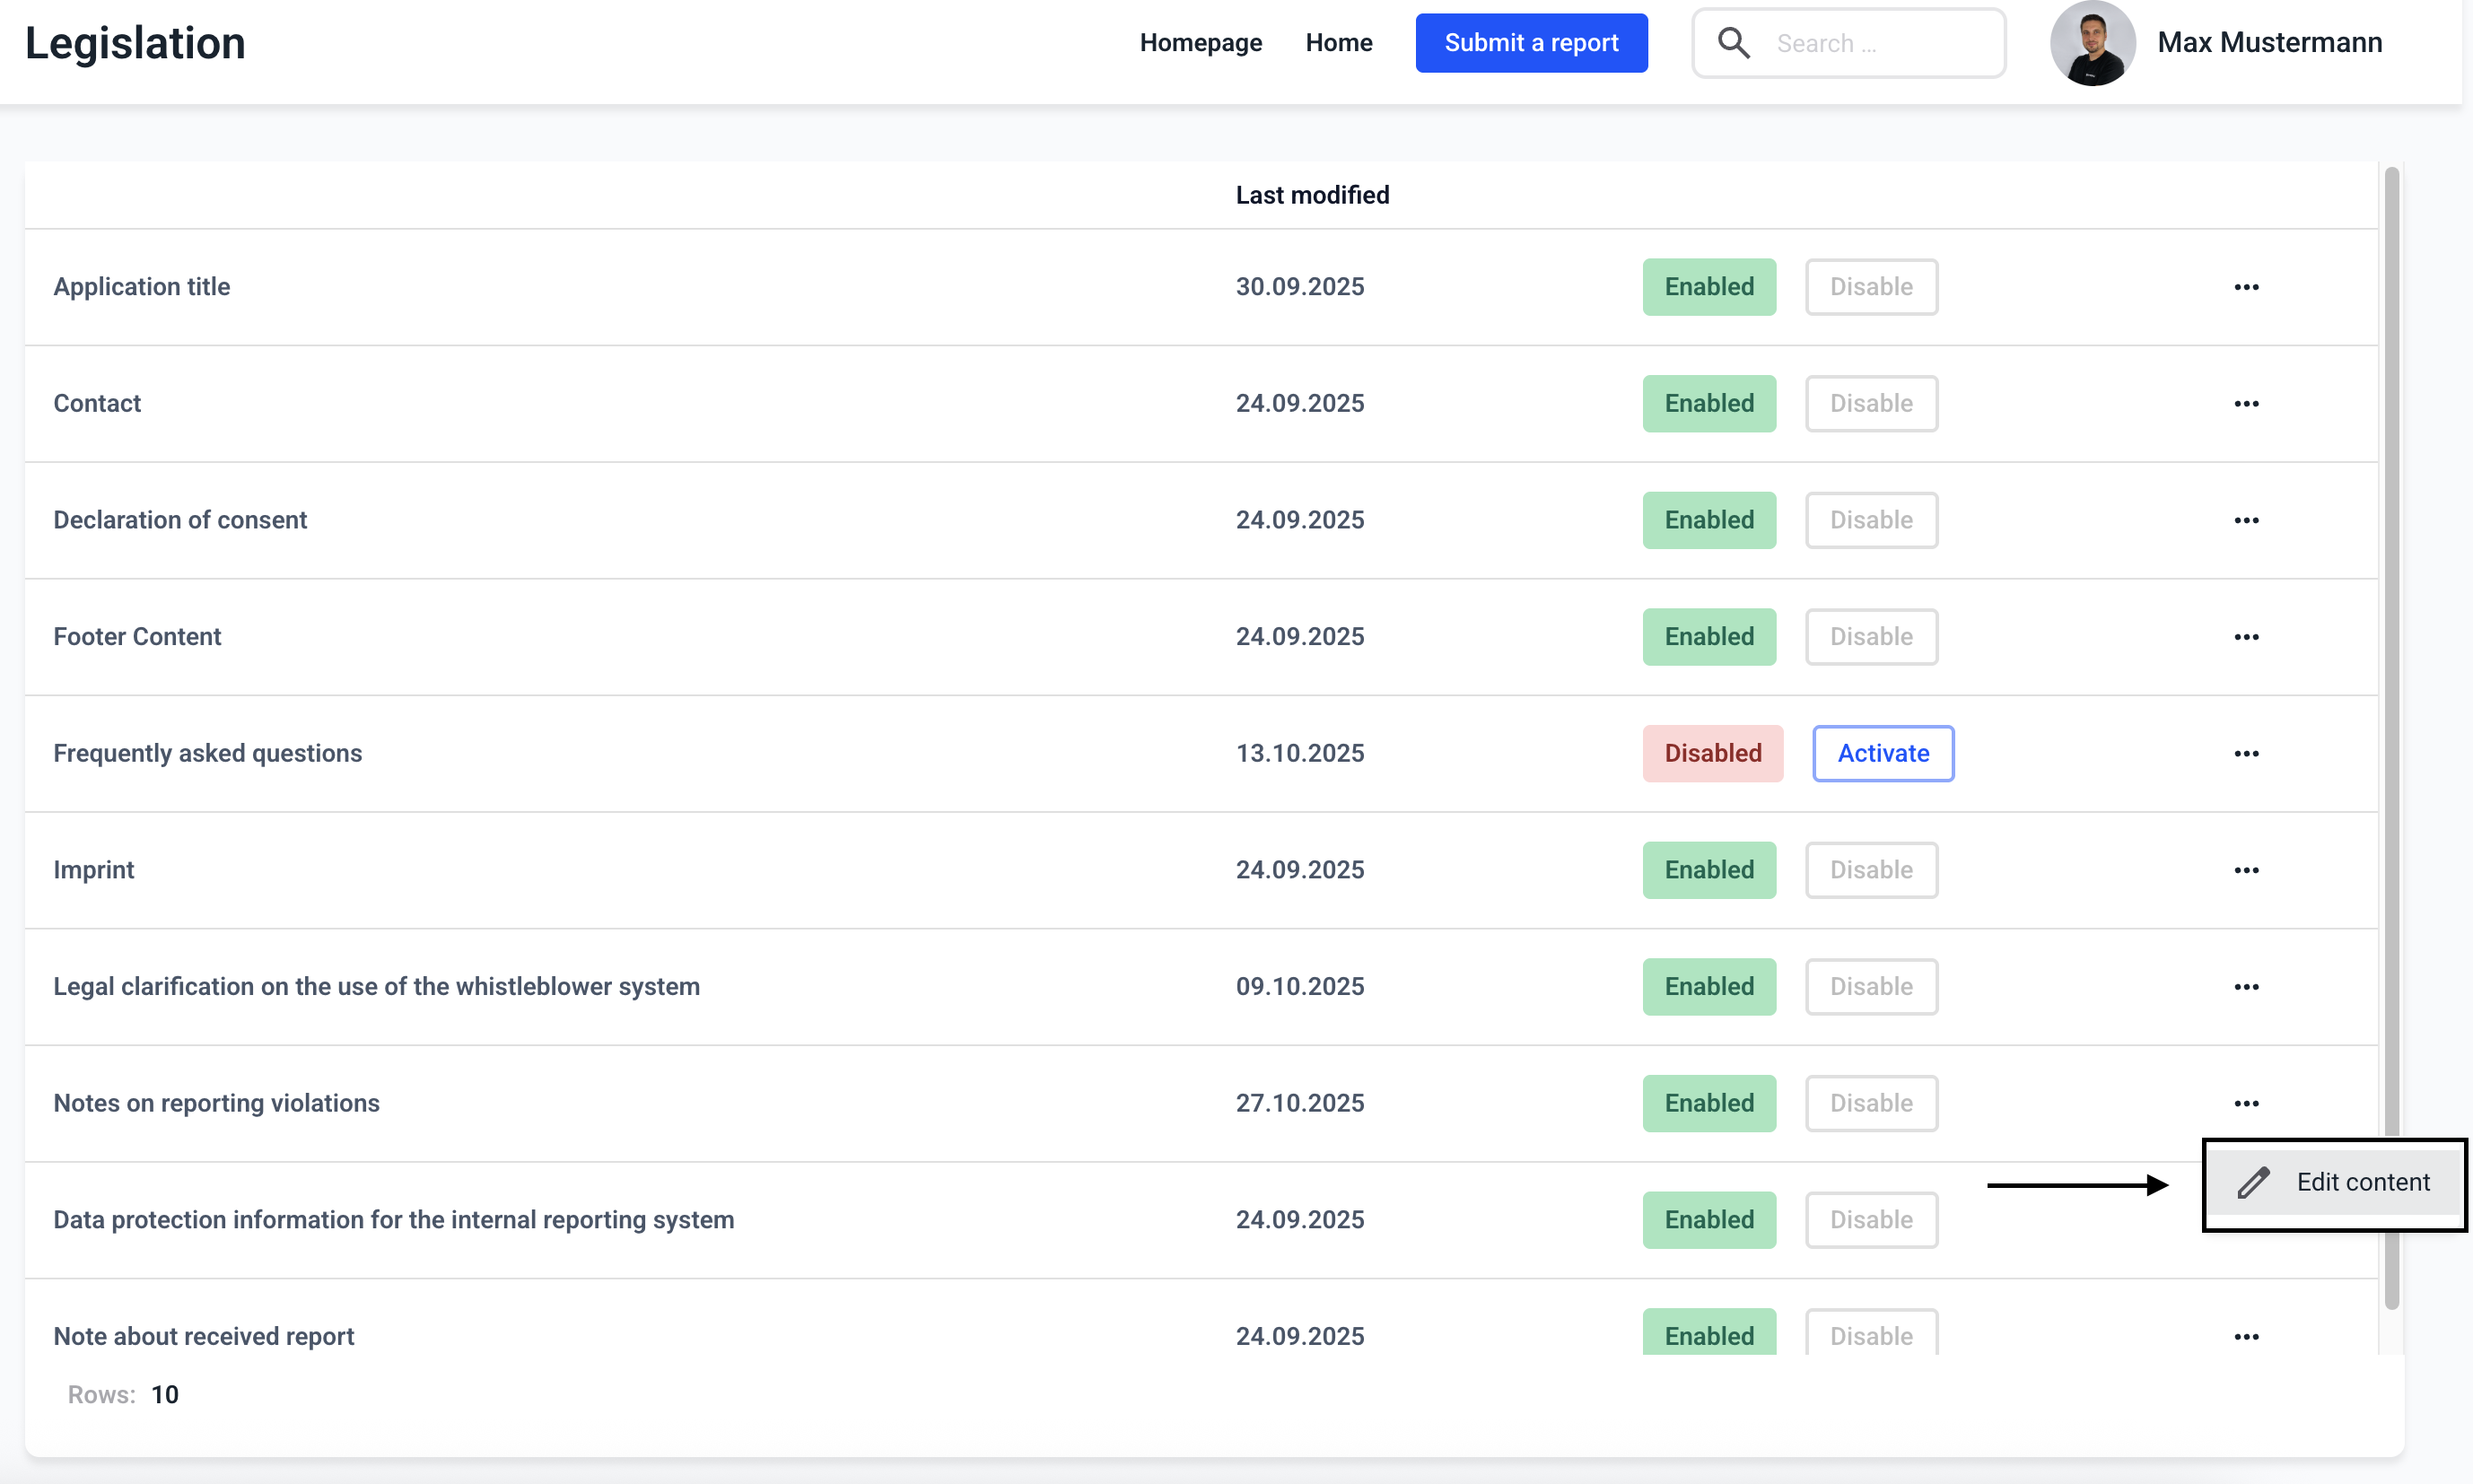Click the table's vertical scrollbar
The width and height of the screenshot is (2473, 1484).
(x=2391, y=700)
